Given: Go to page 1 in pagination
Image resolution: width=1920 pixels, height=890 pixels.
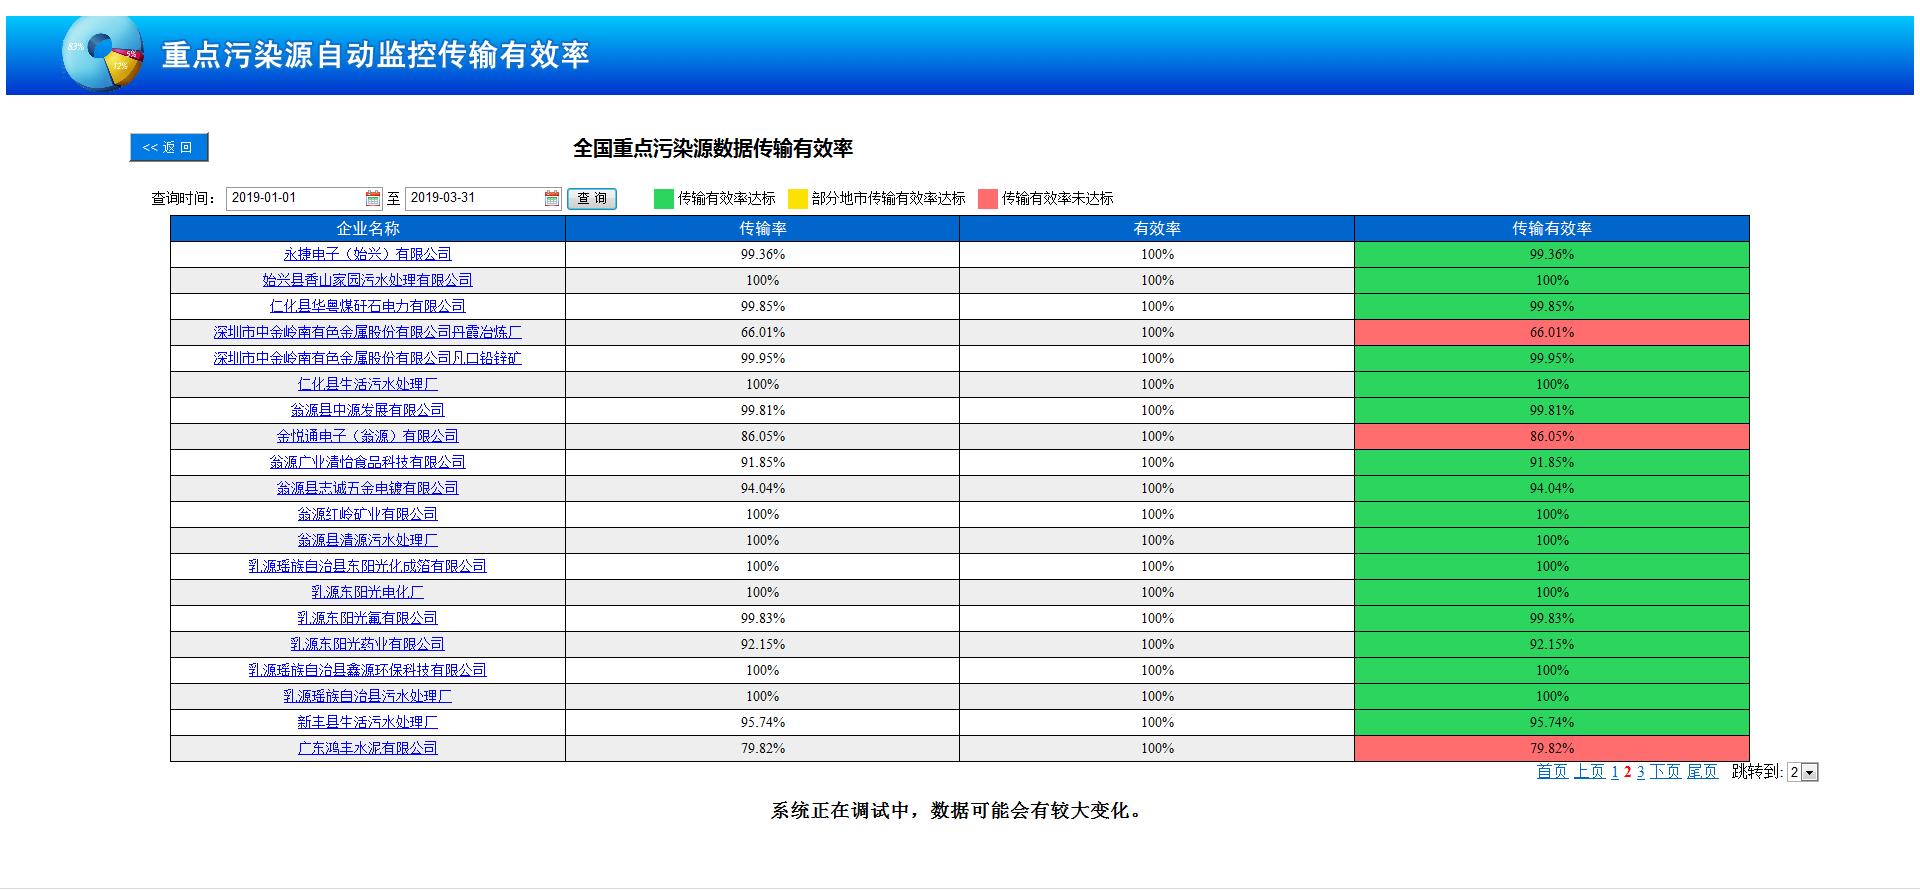Looking at the screenshot, I should pos(1615,772).
